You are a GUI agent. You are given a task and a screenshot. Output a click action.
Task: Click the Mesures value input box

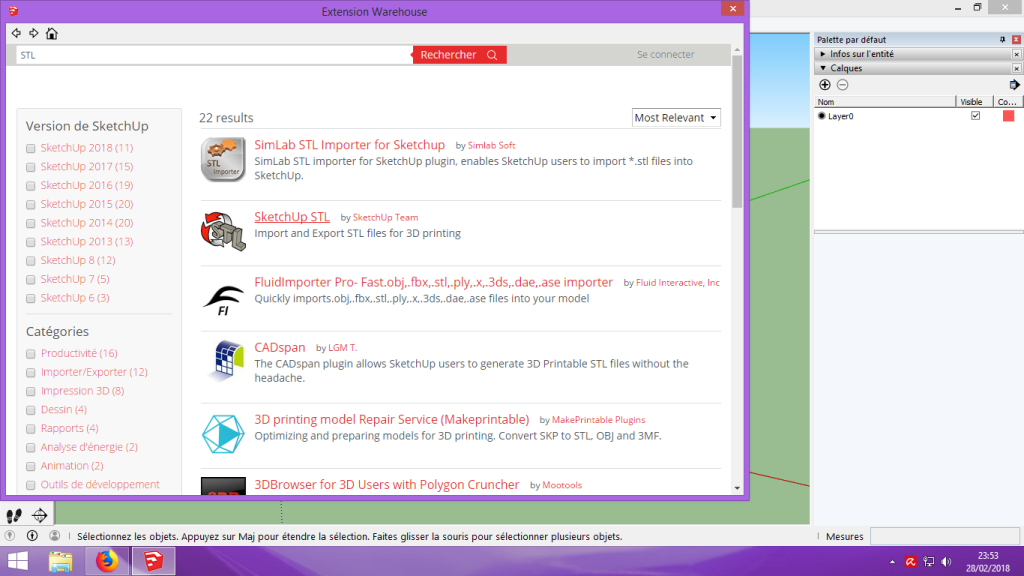945,536
